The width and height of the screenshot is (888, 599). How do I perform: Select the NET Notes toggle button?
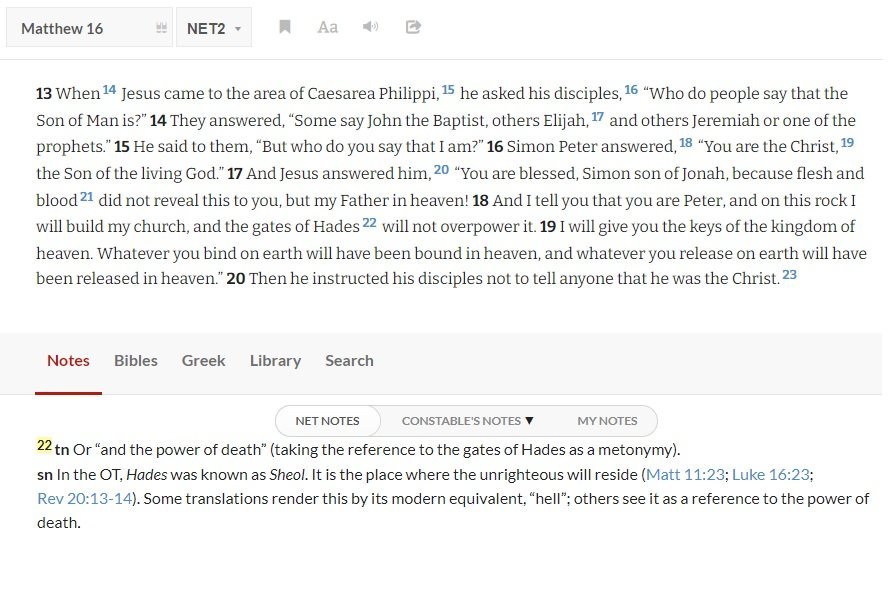tap(327, 421)
